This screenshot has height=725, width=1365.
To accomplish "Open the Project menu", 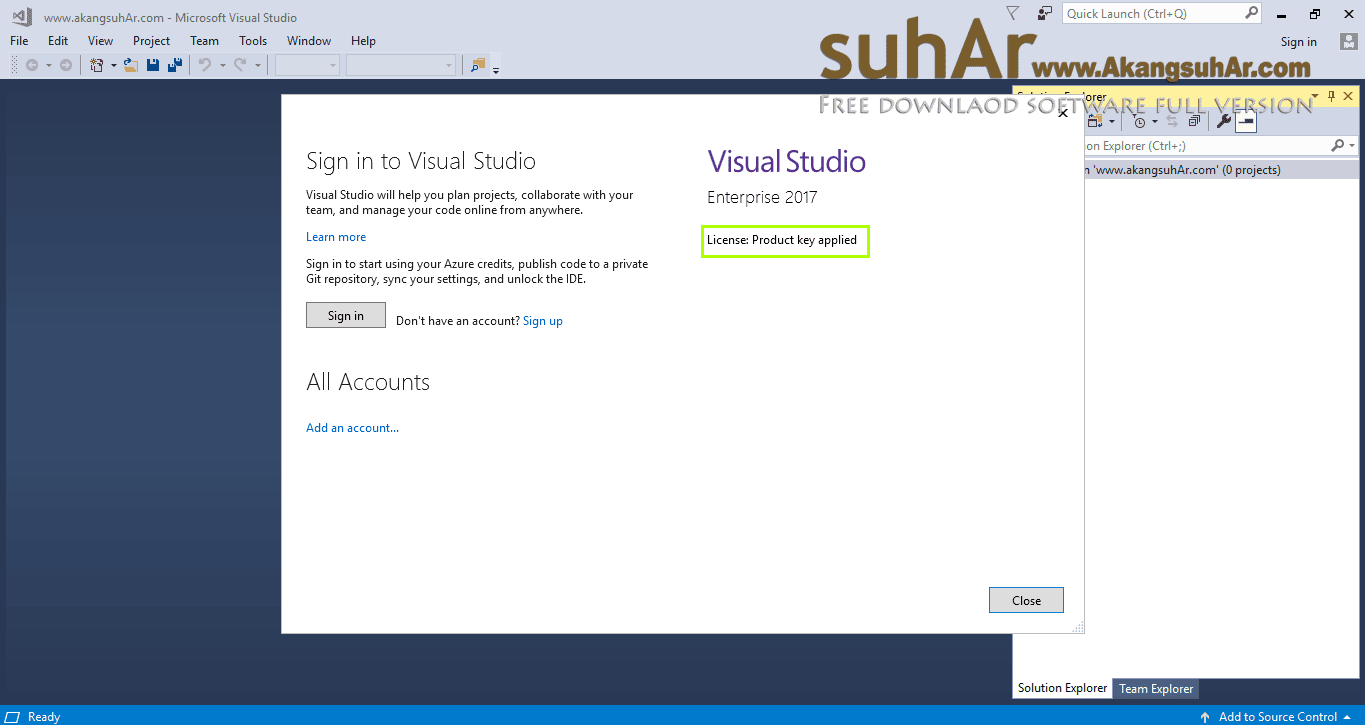I will [x=151, y=41].
